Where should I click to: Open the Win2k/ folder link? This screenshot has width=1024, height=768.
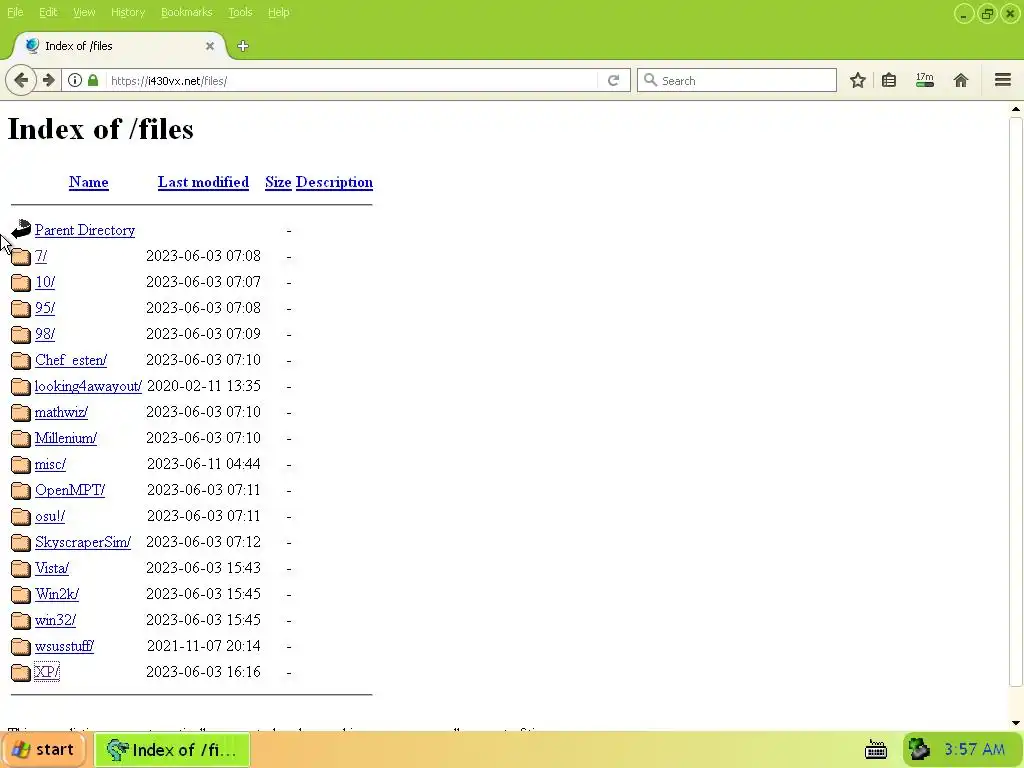pyautogui.click(x=57, y=594)
